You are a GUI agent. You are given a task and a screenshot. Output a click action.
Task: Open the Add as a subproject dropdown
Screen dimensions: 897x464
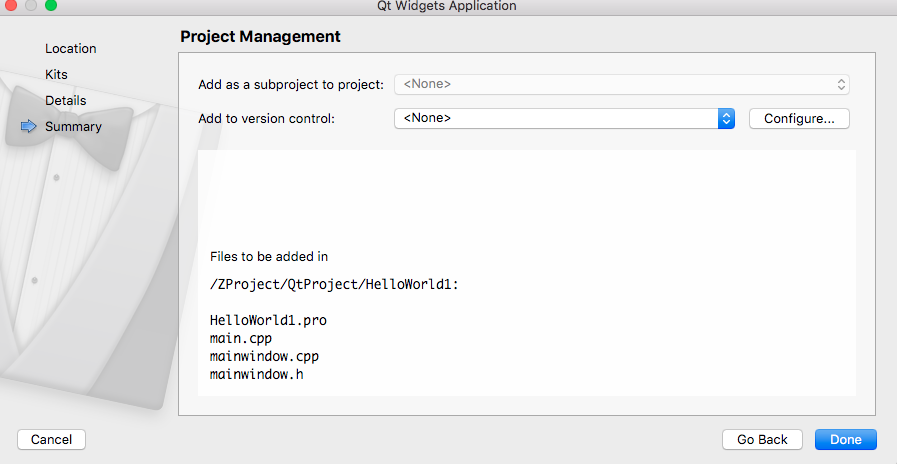[622, 84]
